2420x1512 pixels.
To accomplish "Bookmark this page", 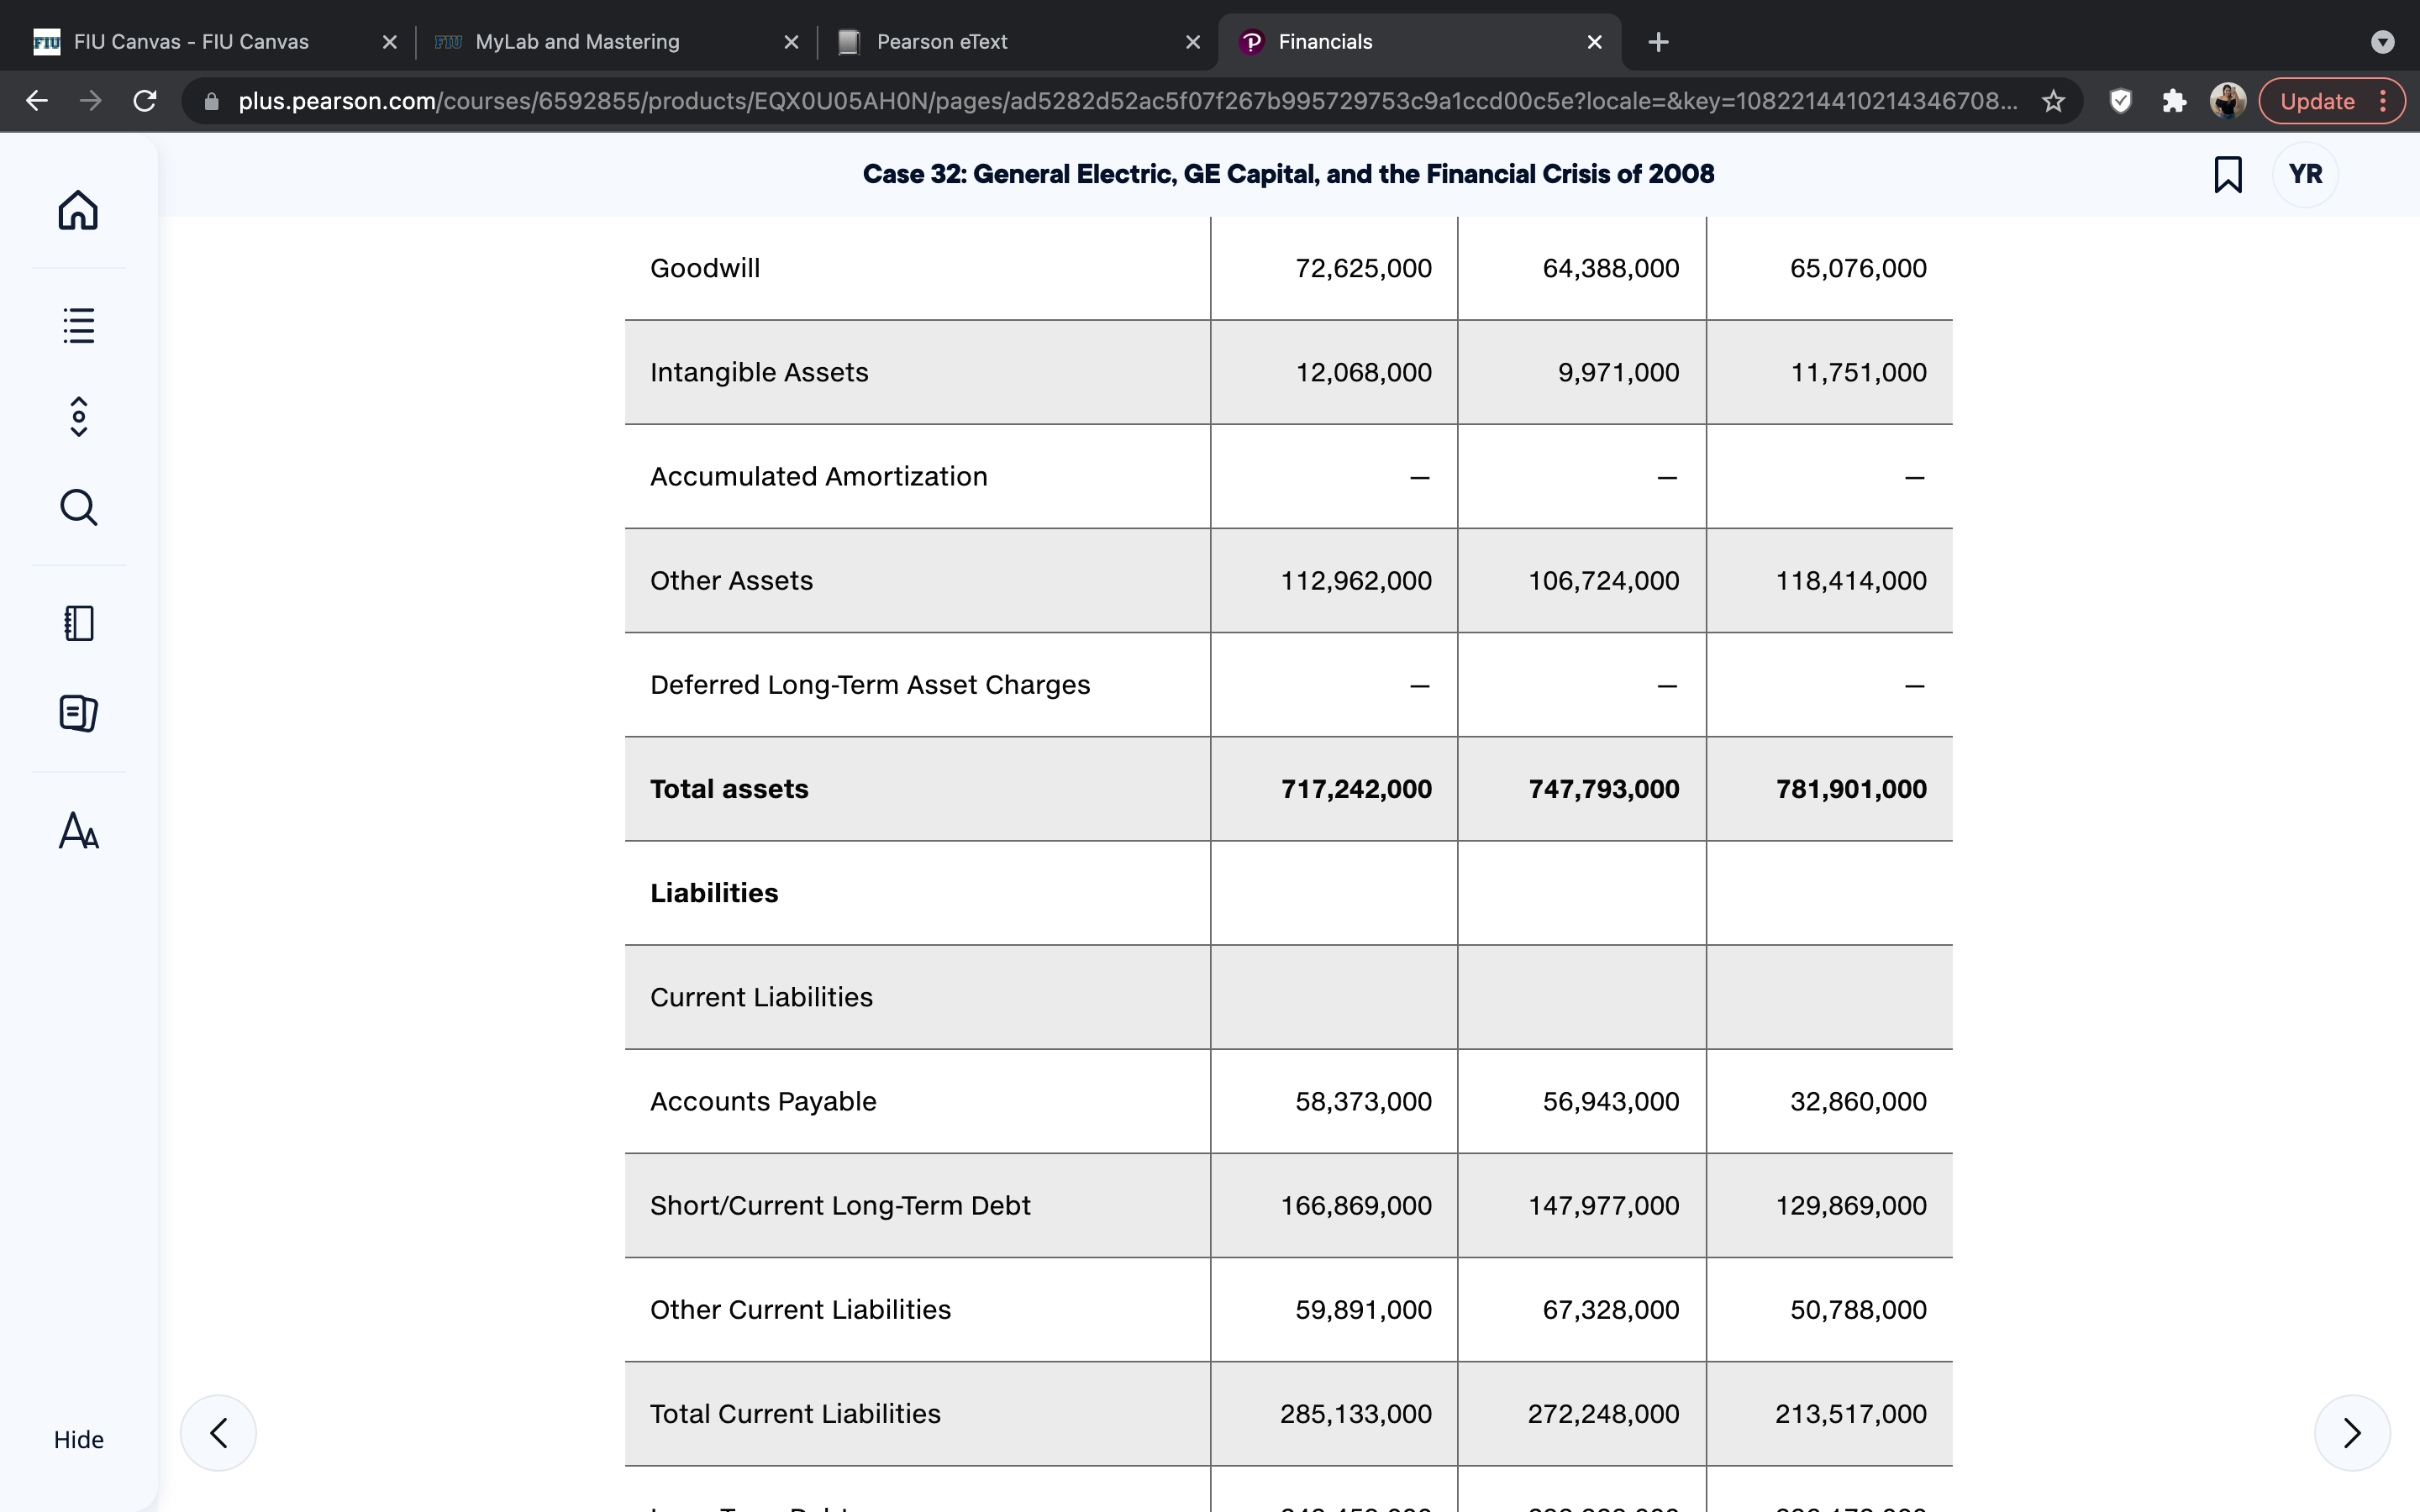I will click(2228, 174).
